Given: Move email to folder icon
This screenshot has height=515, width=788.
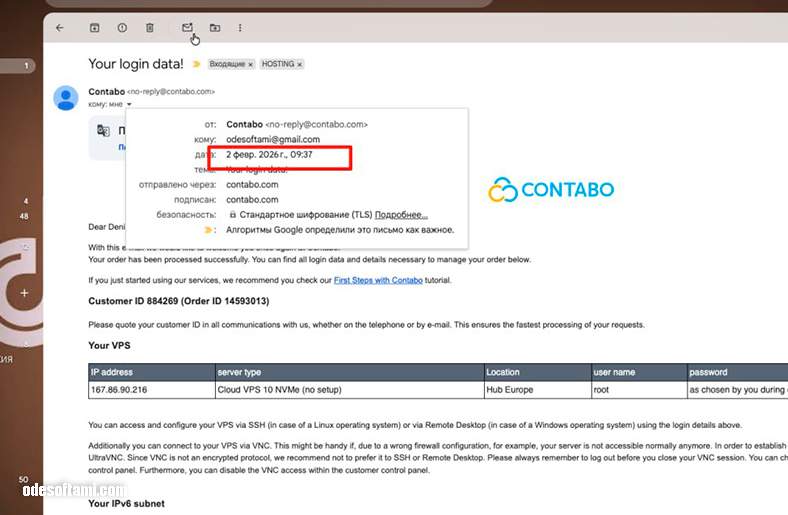Looking at the screenshot, I should pos(215,28).
